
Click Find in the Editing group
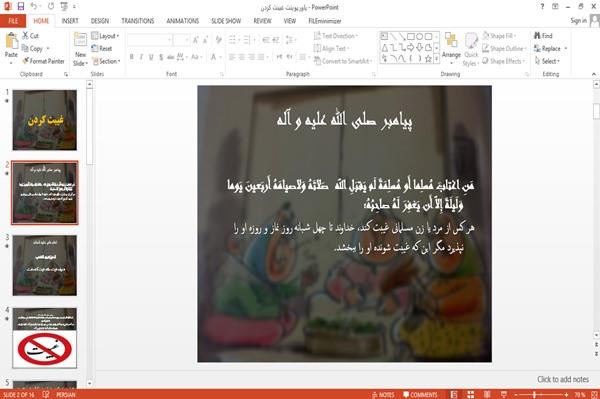(x=543, y=36)
